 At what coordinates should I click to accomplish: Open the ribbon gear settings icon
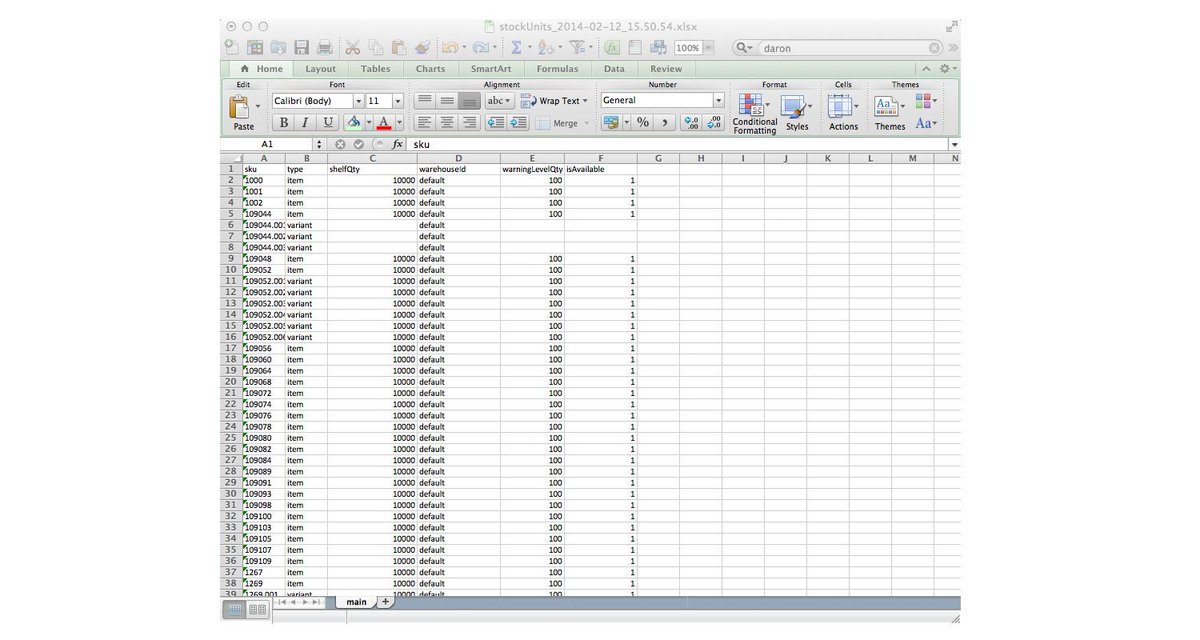(947, 69)
